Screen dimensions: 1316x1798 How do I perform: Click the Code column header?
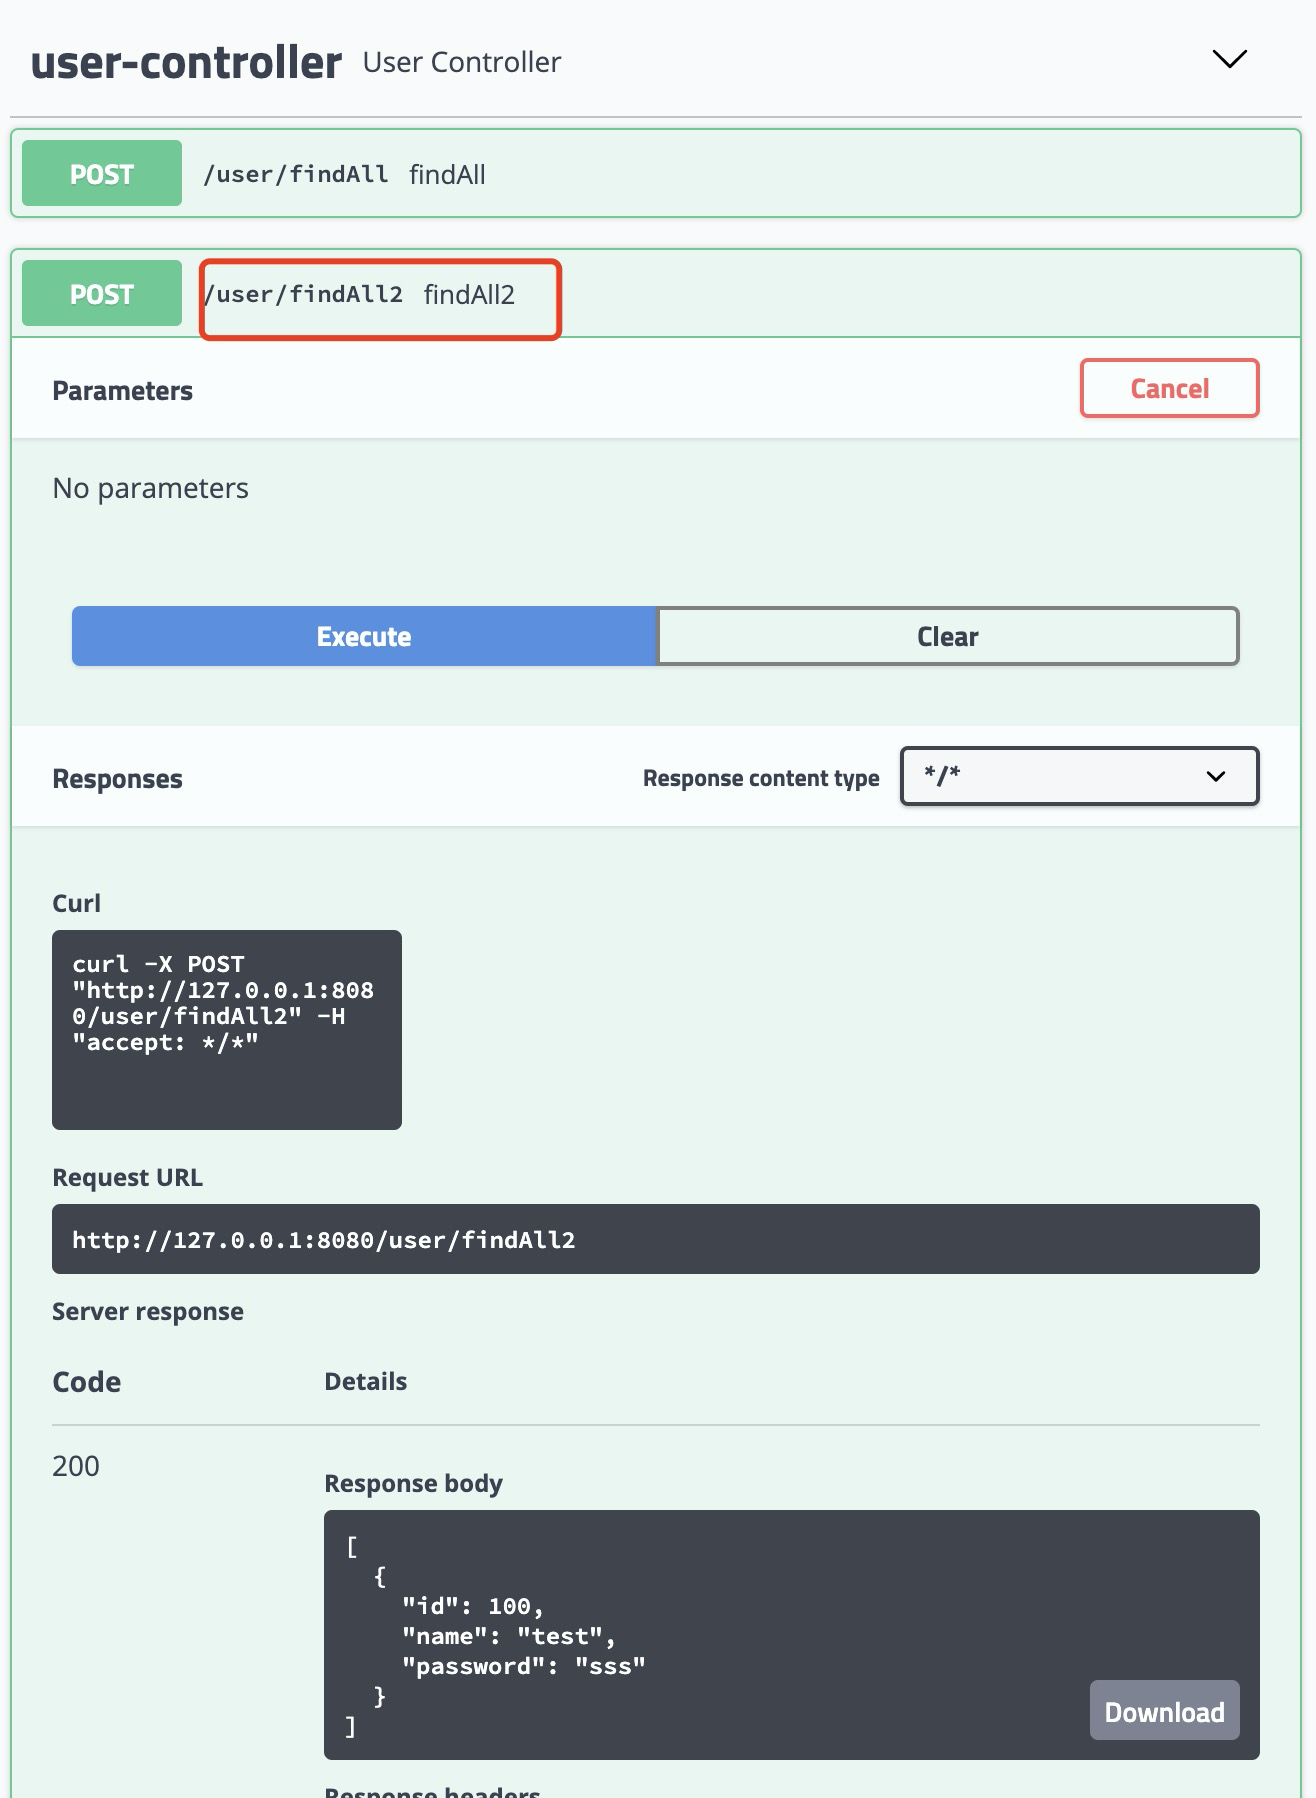coord(87,1381)
